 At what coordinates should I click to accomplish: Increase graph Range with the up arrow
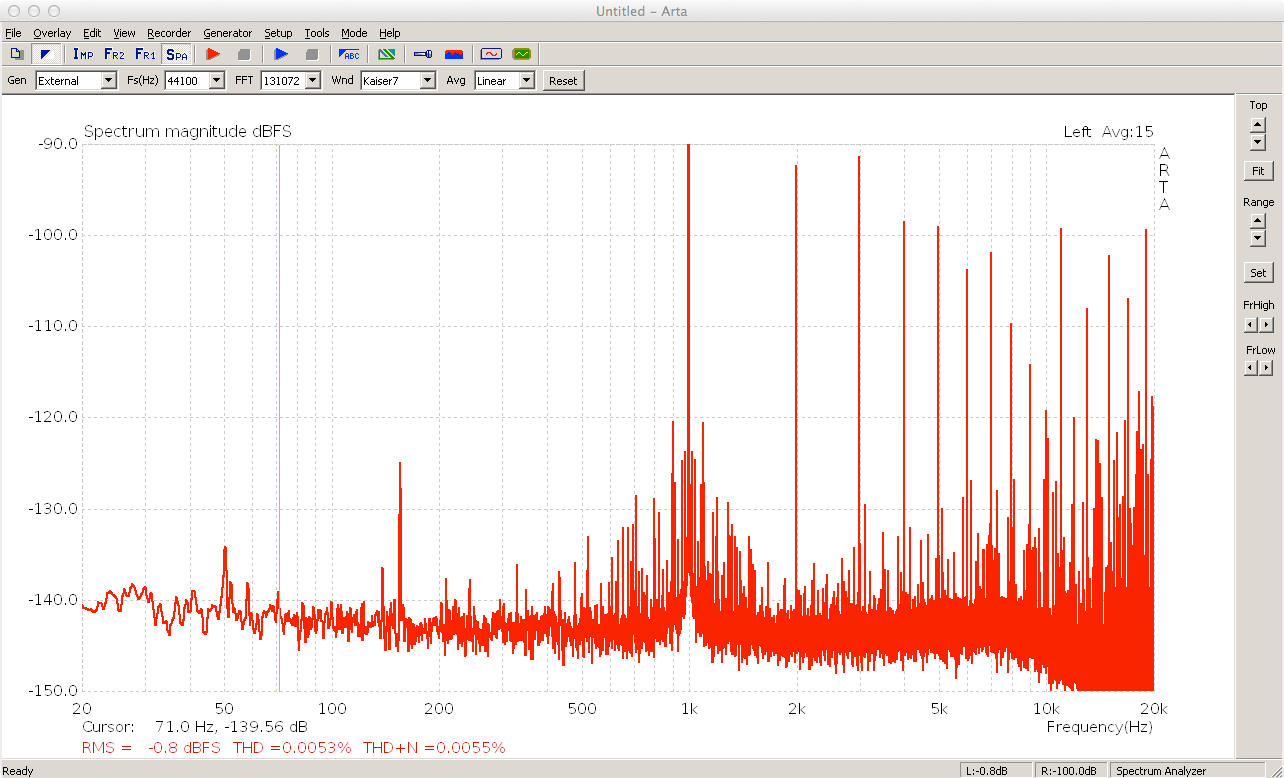click(x=1258, y=222)
